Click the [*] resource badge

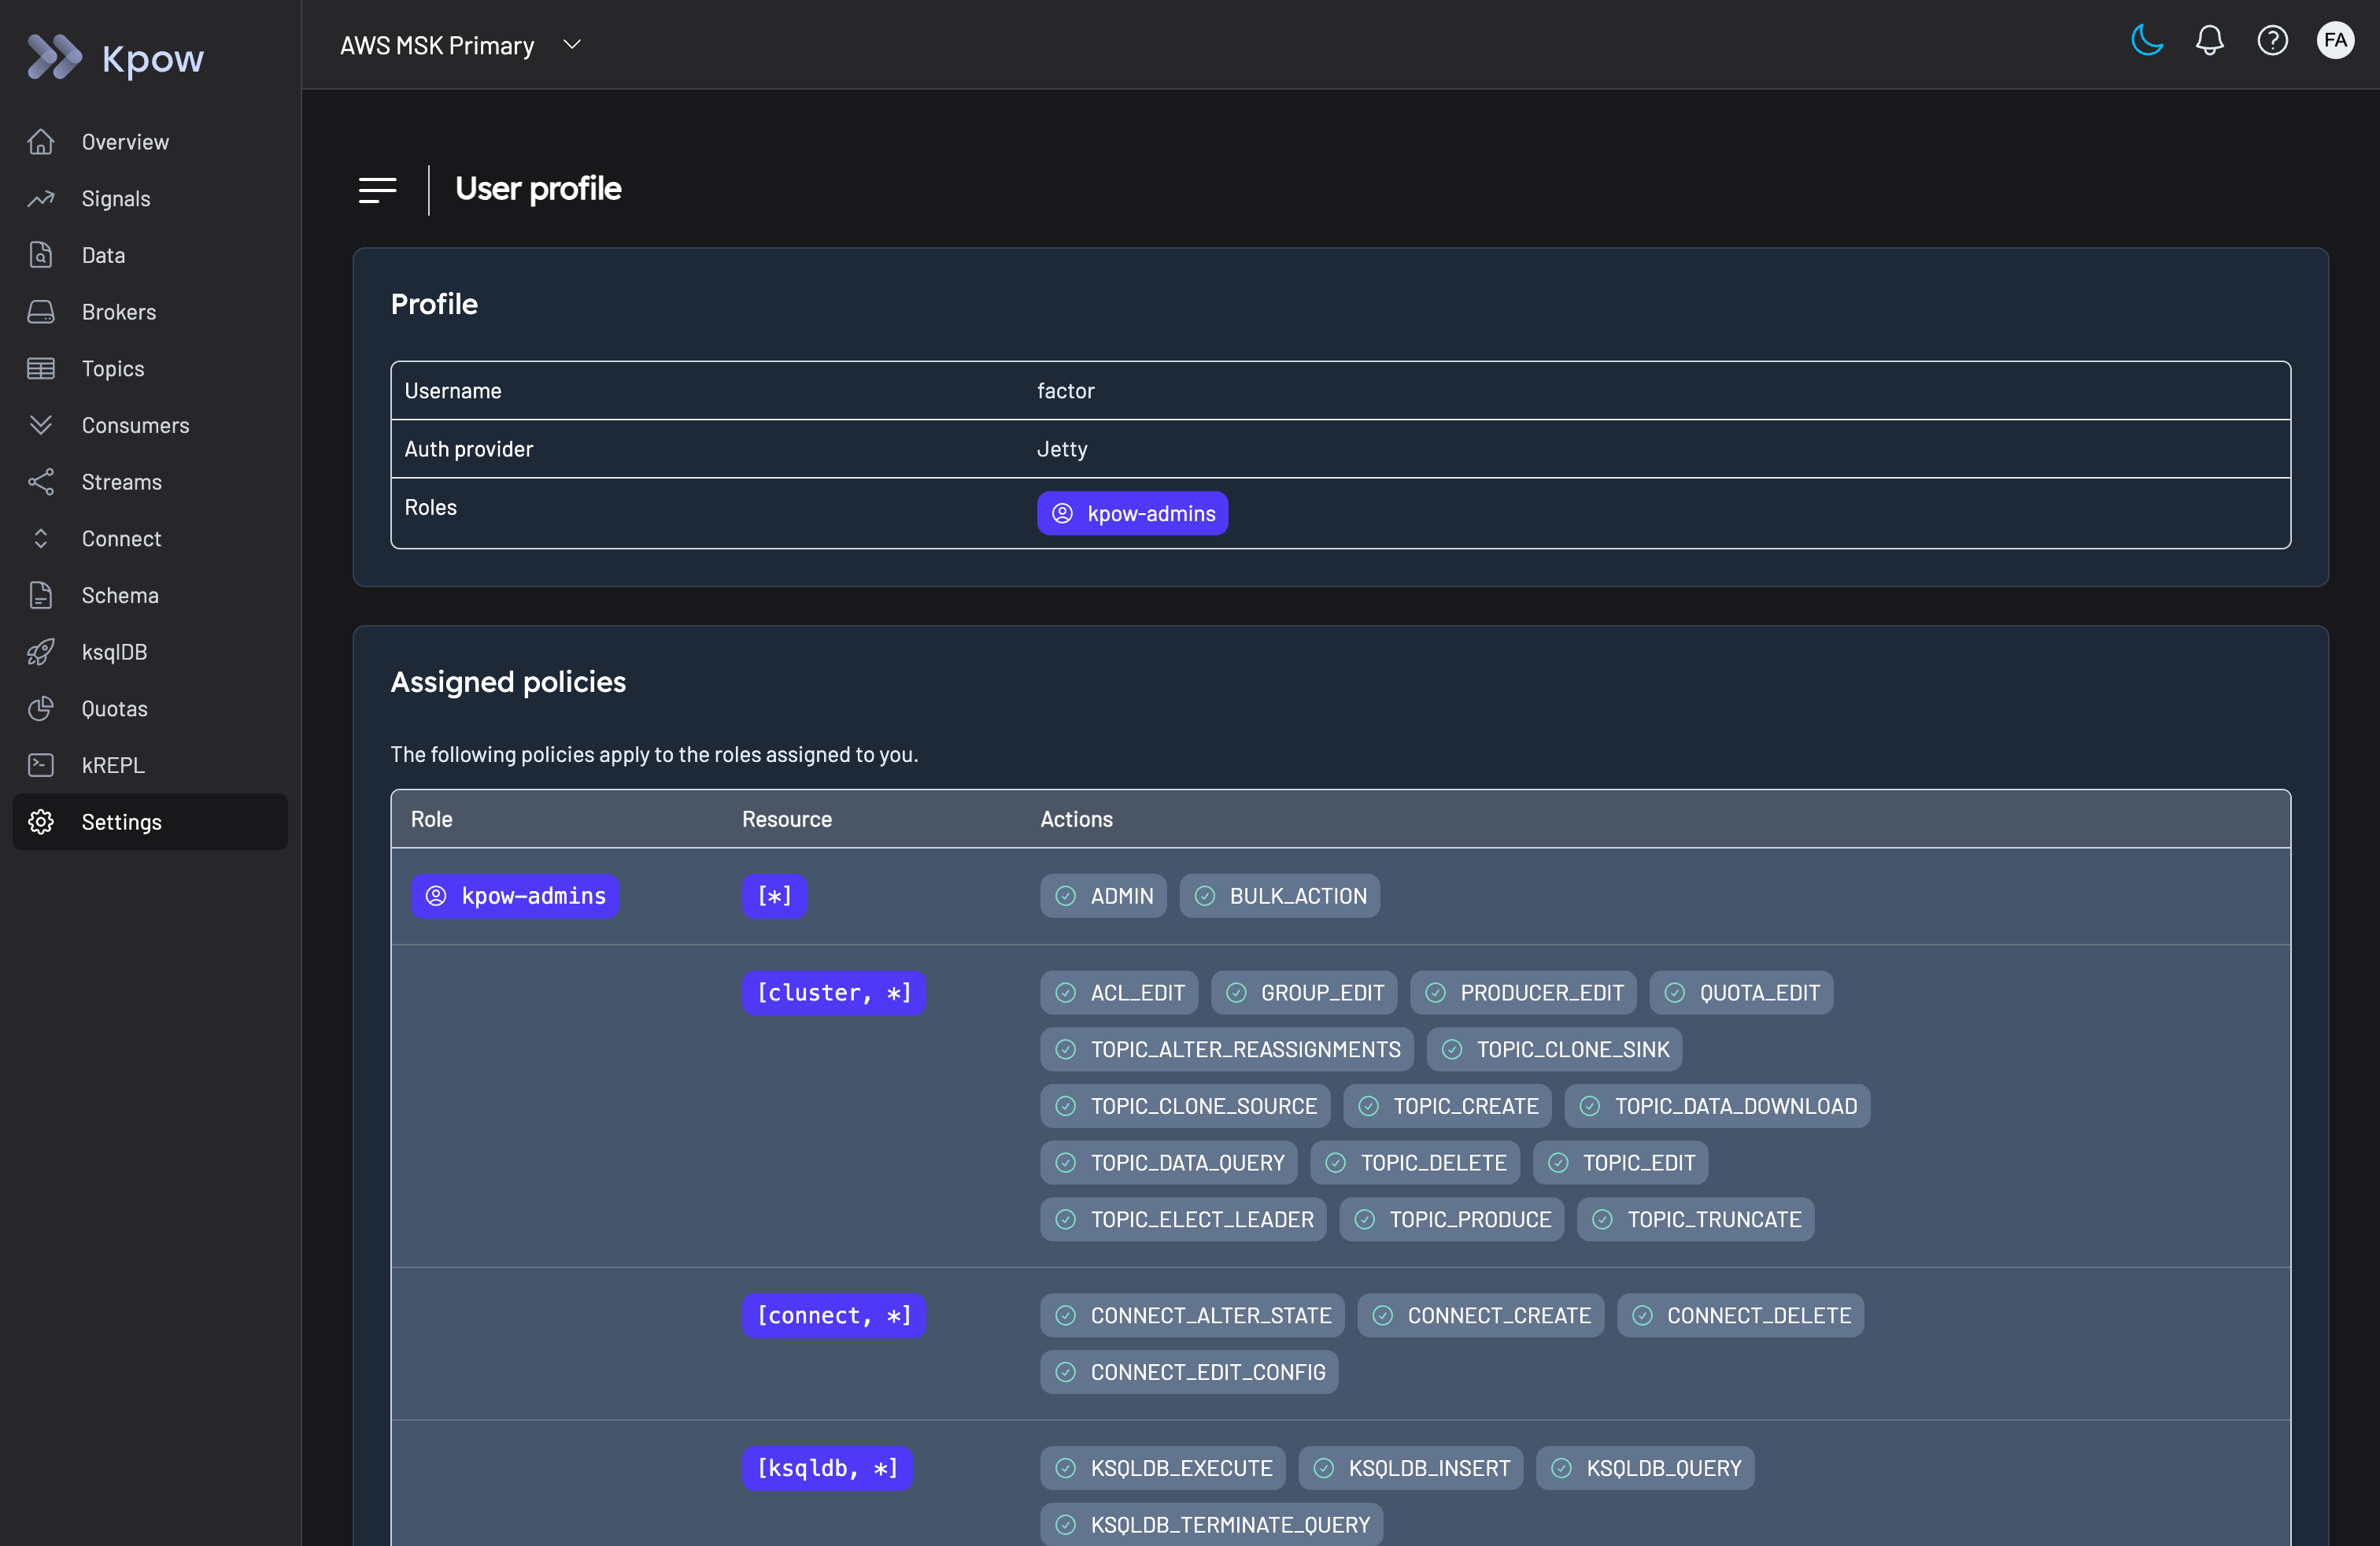pyautogui.click(x=774, y=897)
